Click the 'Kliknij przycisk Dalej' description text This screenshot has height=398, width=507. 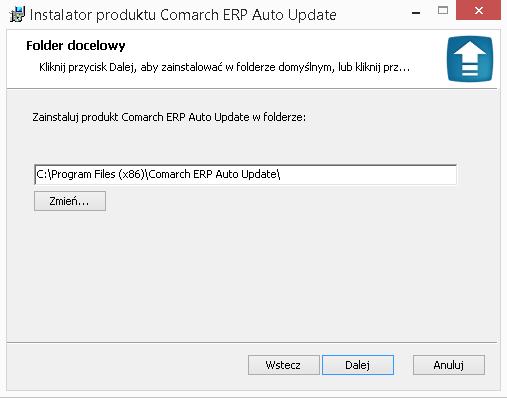[87, 67]
